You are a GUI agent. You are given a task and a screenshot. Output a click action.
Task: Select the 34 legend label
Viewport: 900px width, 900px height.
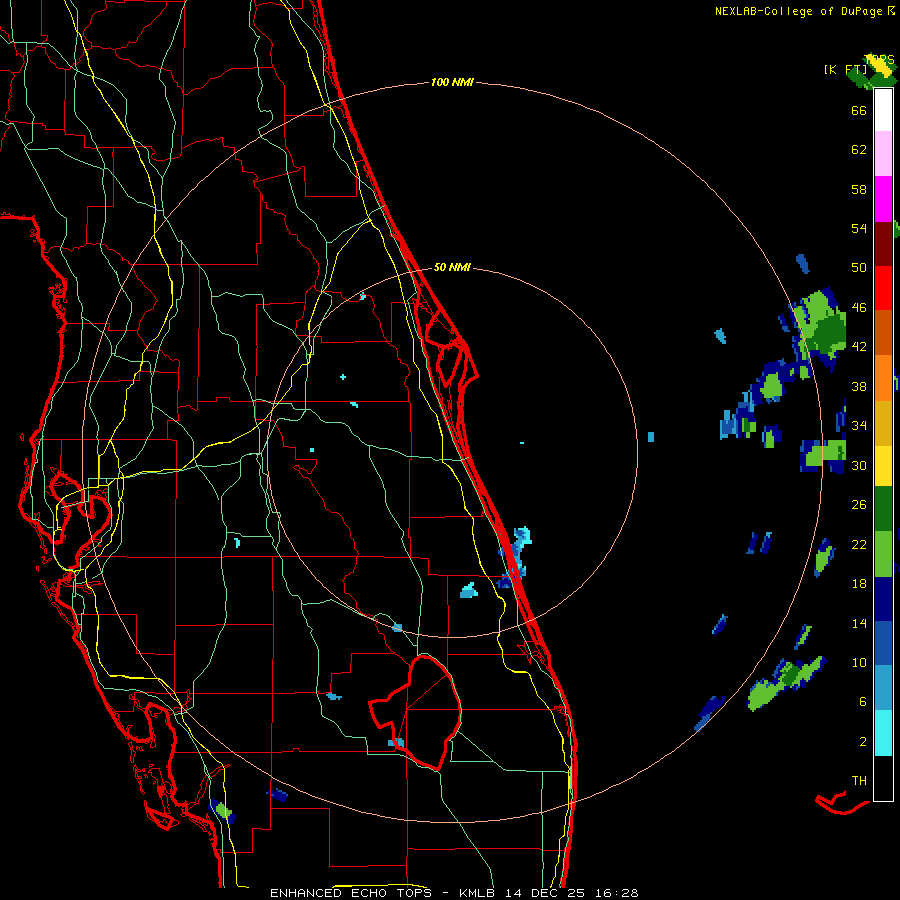click(x=859, y=425)
